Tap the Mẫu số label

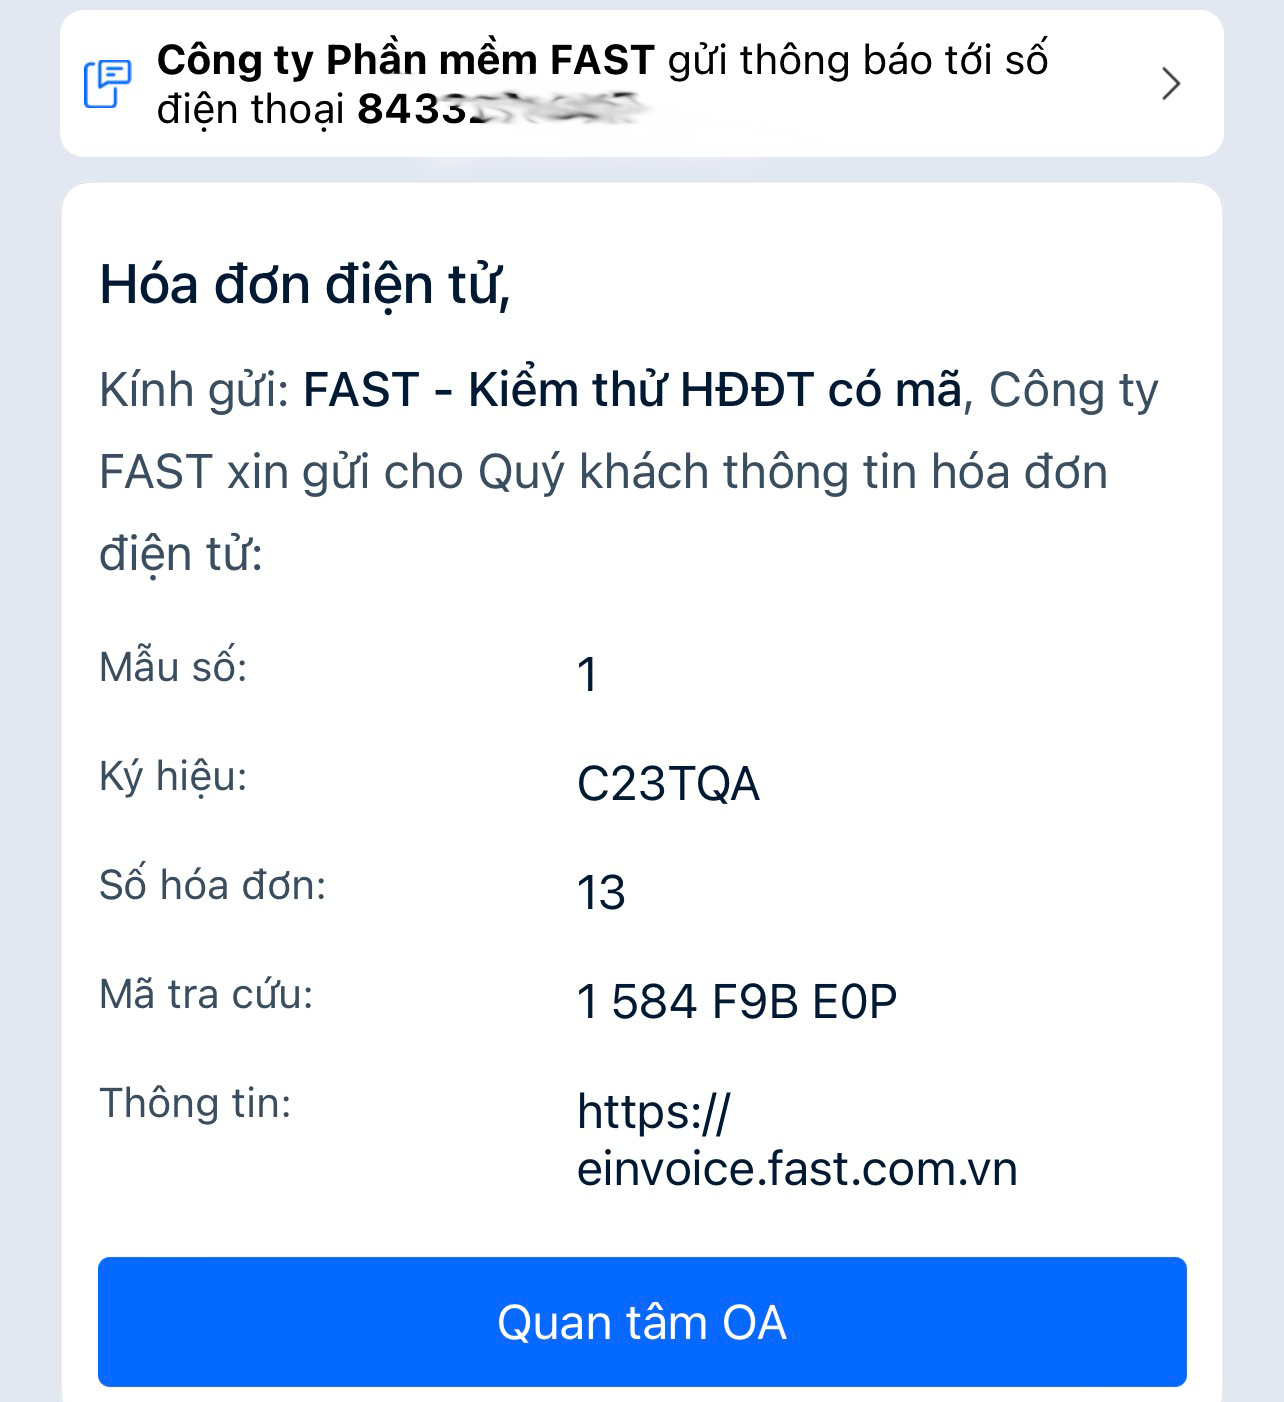coord(173,666)
